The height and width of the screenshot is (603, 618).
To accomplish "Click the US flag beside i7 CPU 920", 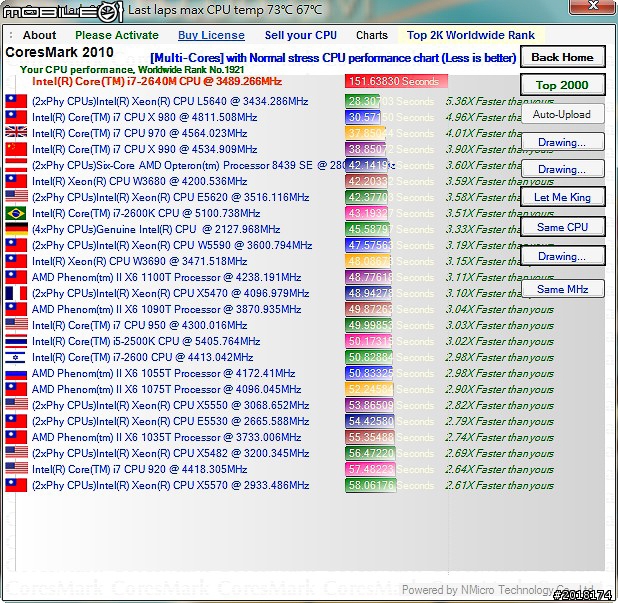I will pos(16,469).
